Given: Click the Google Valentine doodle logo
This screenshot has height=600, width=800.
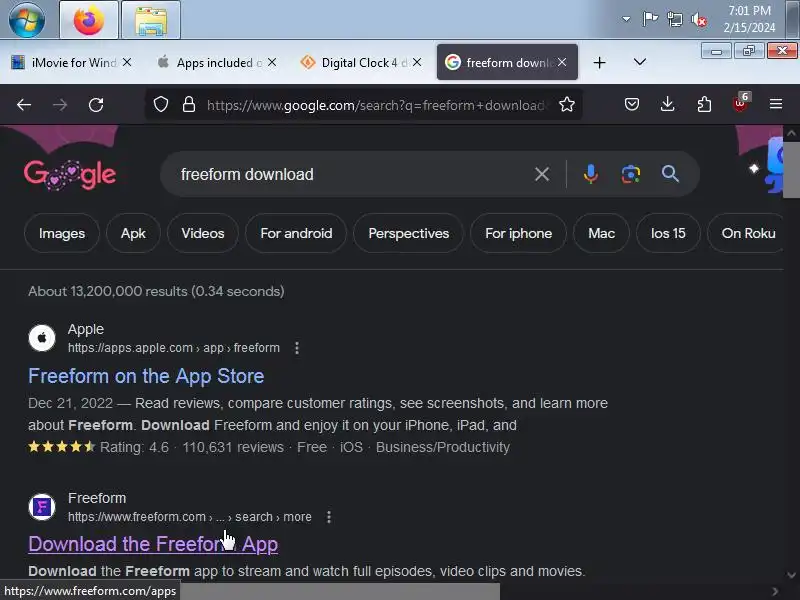Looking at the screenshot, I should pos(70,175).
